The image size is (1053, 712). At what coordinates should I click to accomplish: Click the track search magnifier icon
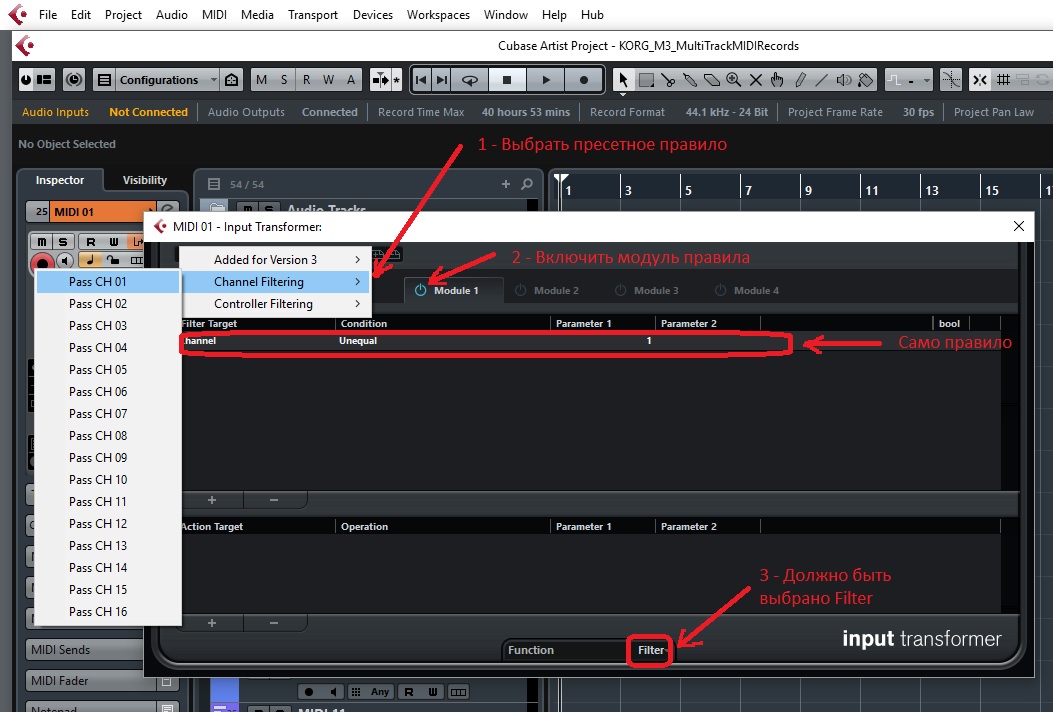click(527, 183)
